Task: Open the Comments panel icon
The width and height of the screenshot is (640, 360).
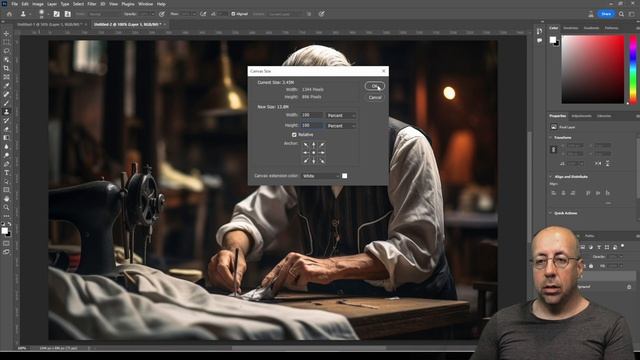Action: (540, 40)
